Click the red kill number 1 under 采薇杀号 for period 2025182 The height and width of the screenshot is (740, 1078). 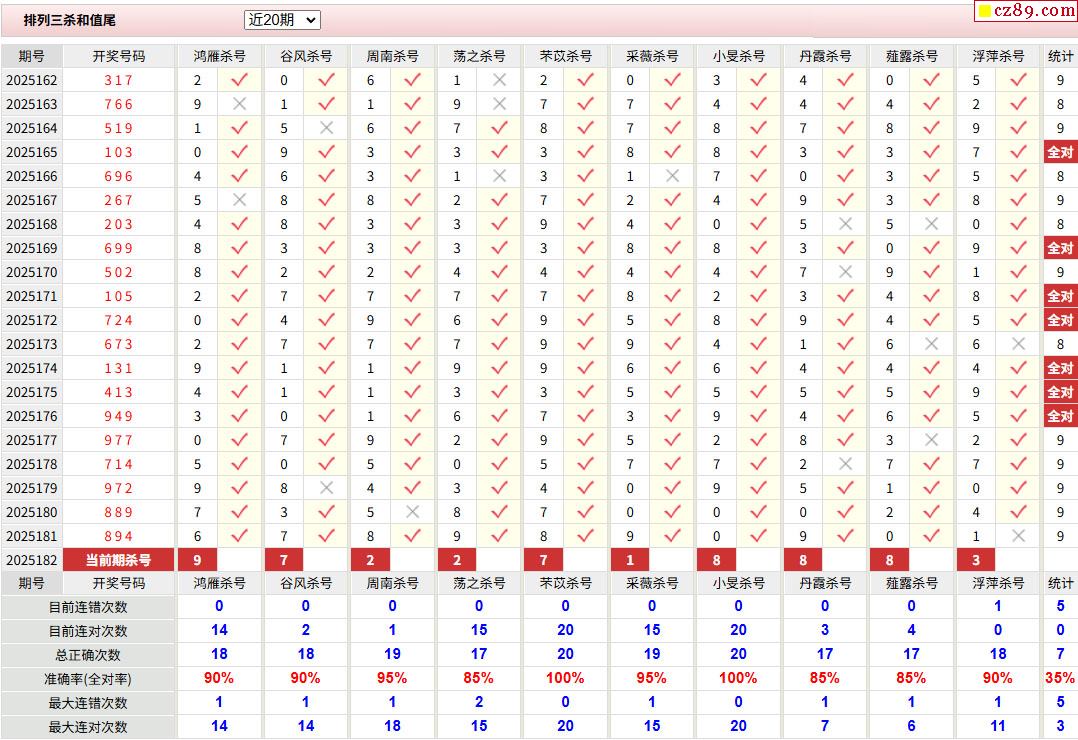point(630,560)
